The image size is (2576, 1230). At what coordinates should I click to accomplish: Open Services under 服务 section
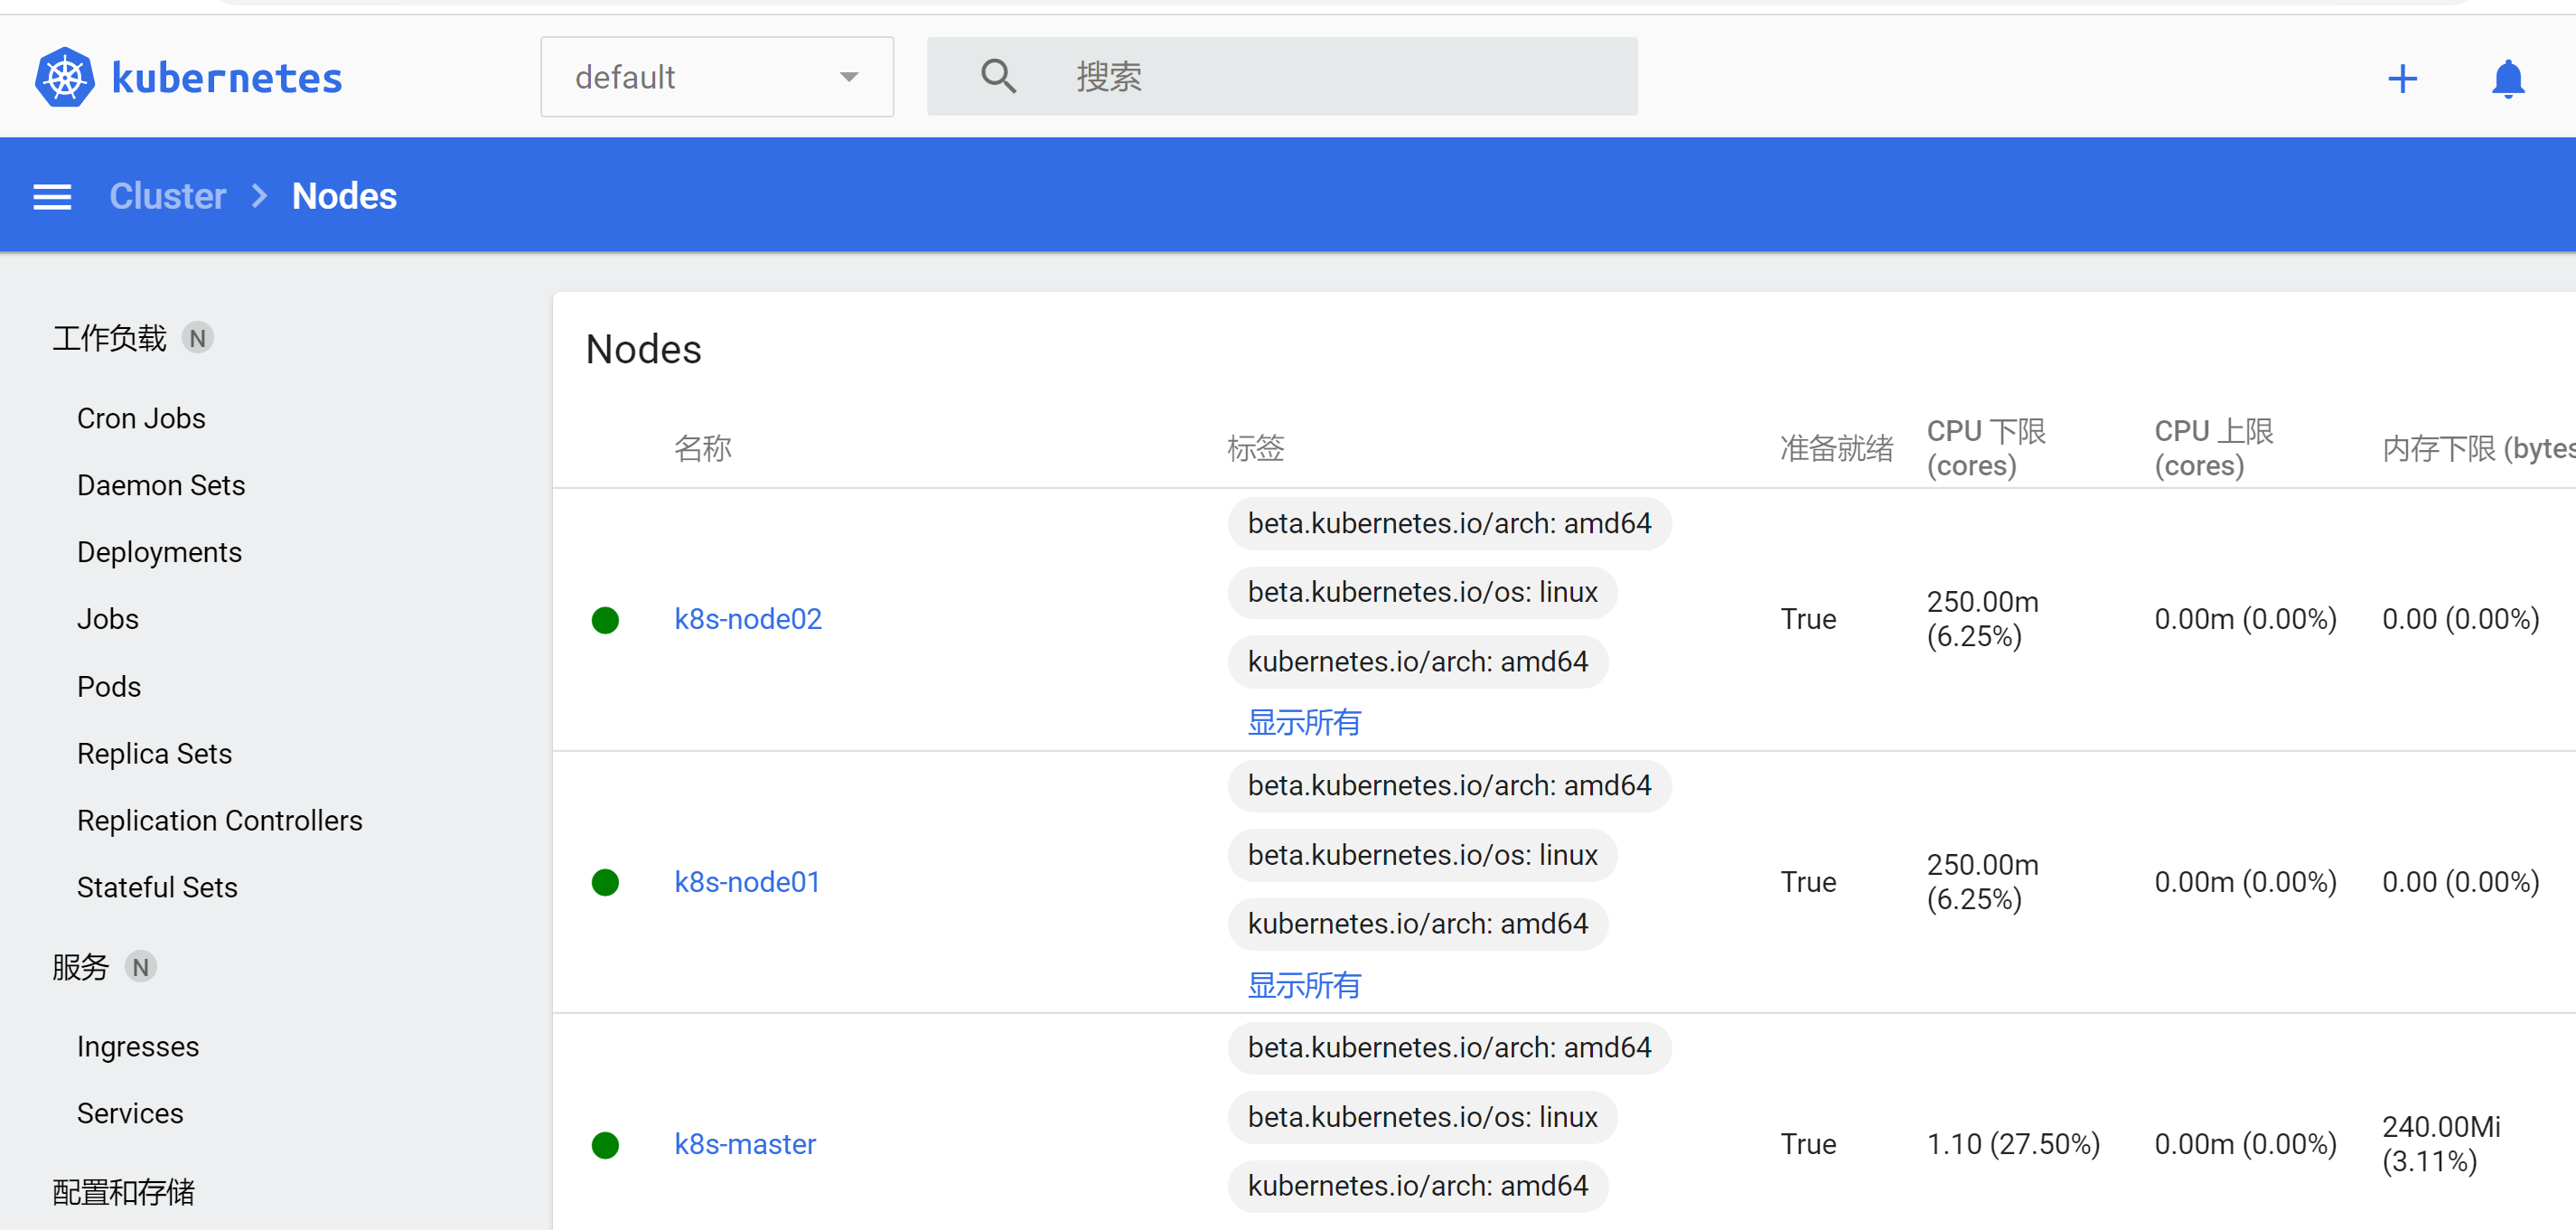click(130, 1113)
